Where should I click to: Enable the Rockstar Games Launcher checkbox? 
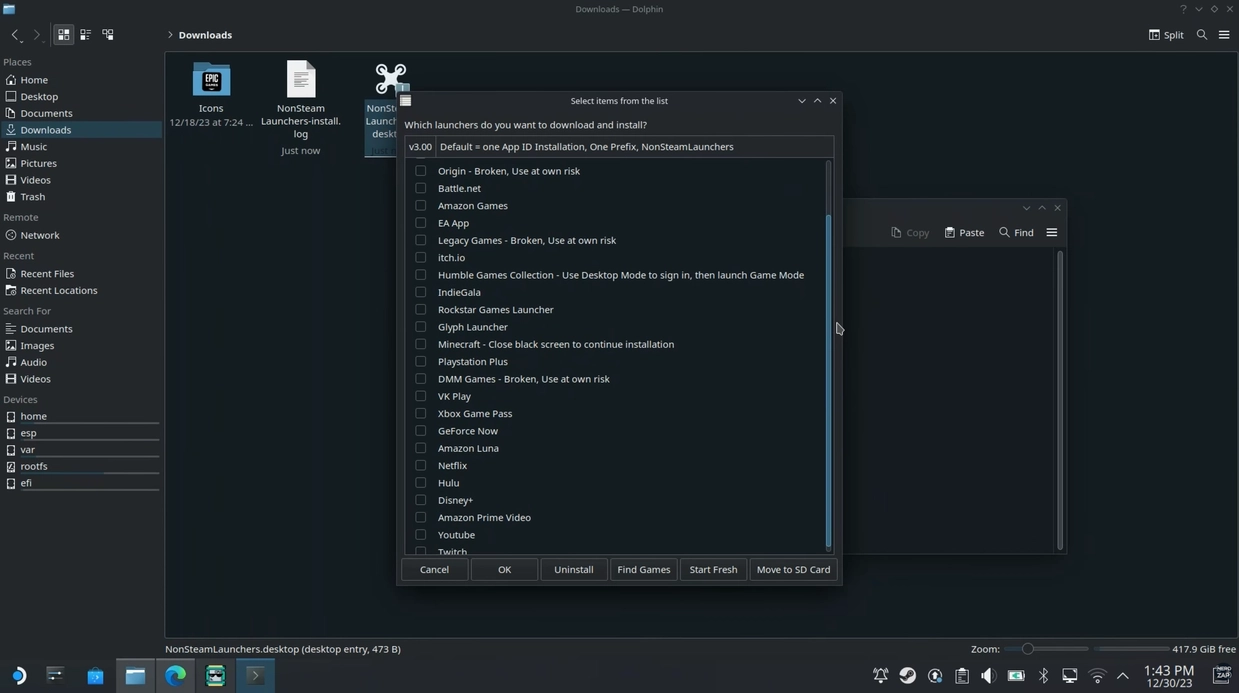click(421, 310)
